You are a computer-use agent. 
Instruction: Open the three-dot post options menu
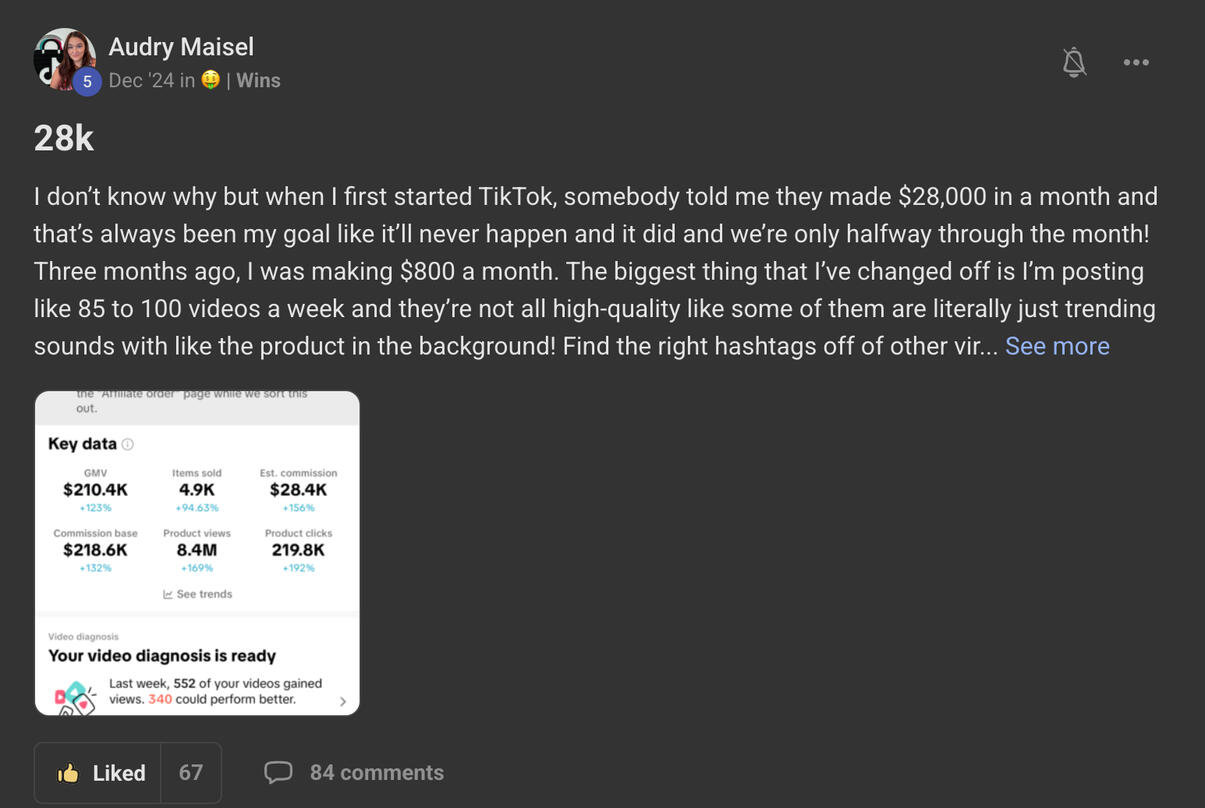pos(1136,62)
